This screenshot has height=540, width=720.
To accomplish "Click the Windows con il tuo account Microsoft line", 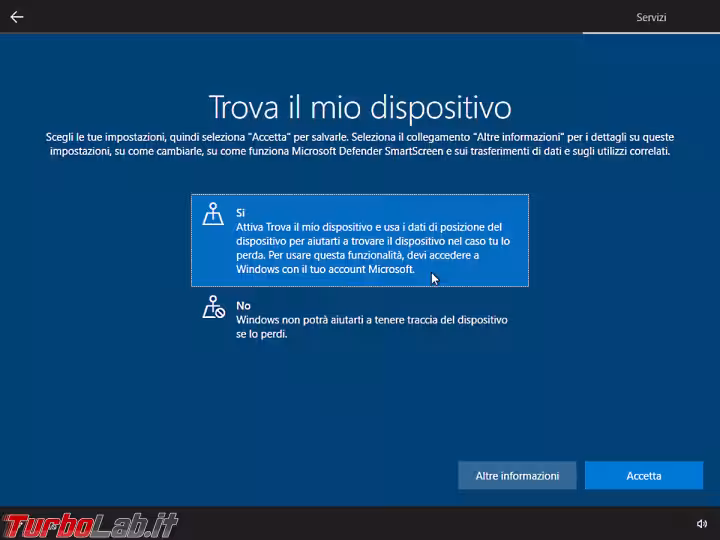I will tap(325, 269).
